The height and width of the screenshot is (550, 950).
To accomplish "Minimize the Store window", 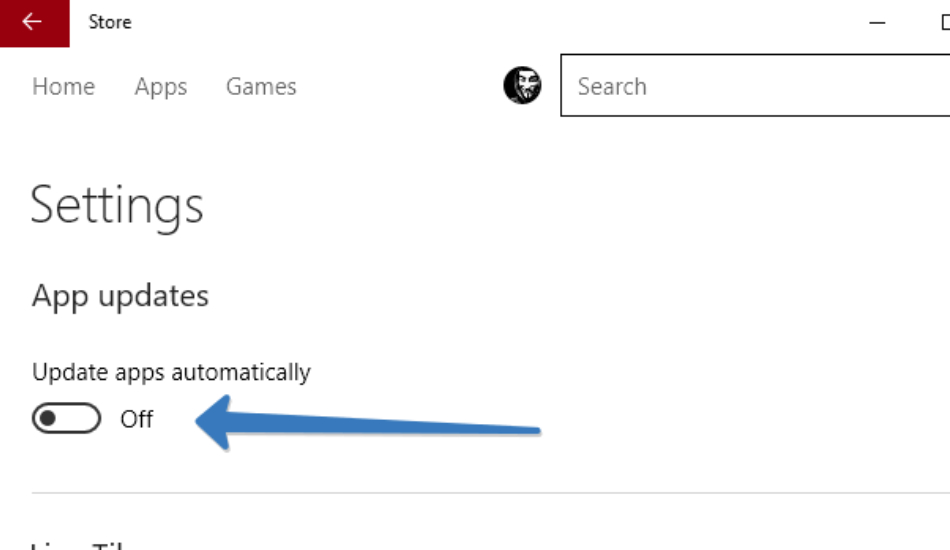I will click(877, 23).
